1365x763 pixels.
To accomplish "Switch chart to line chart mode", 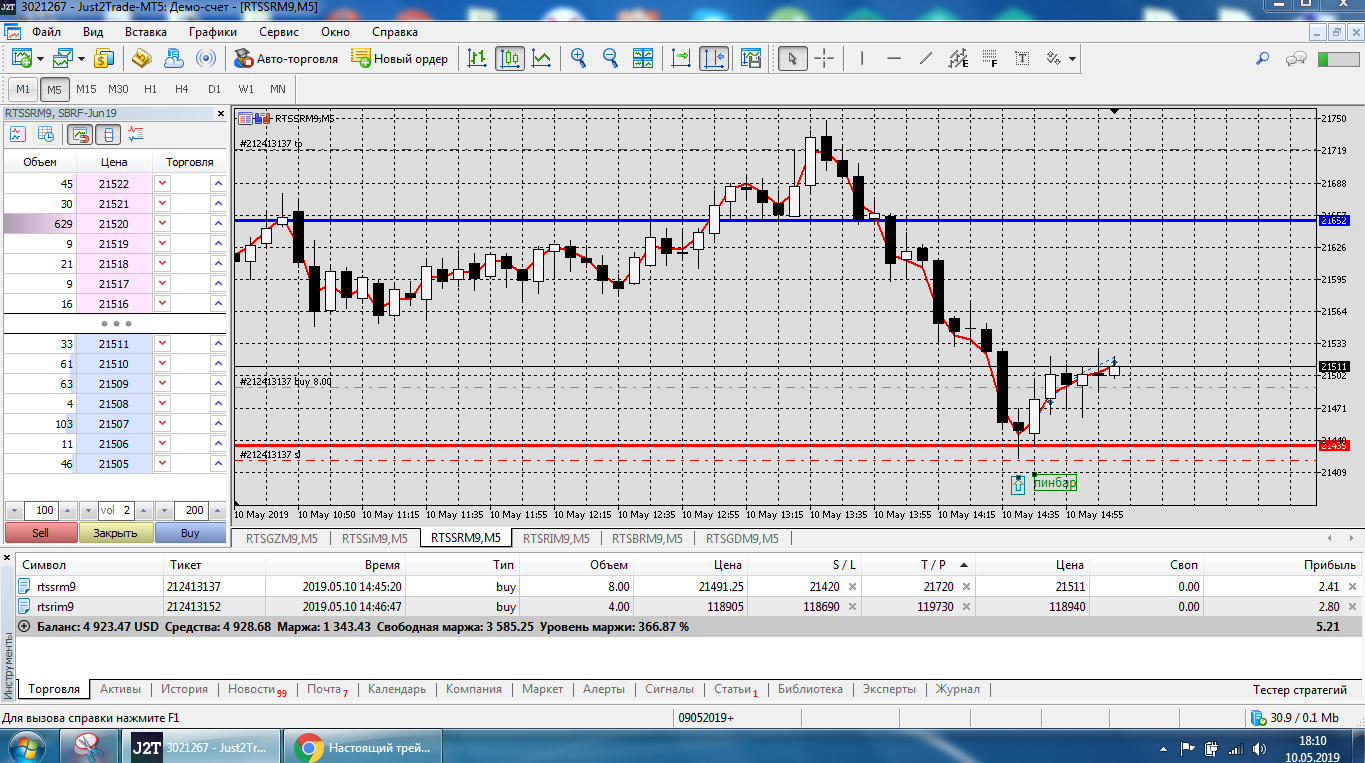I will click(x=541, y=59).
